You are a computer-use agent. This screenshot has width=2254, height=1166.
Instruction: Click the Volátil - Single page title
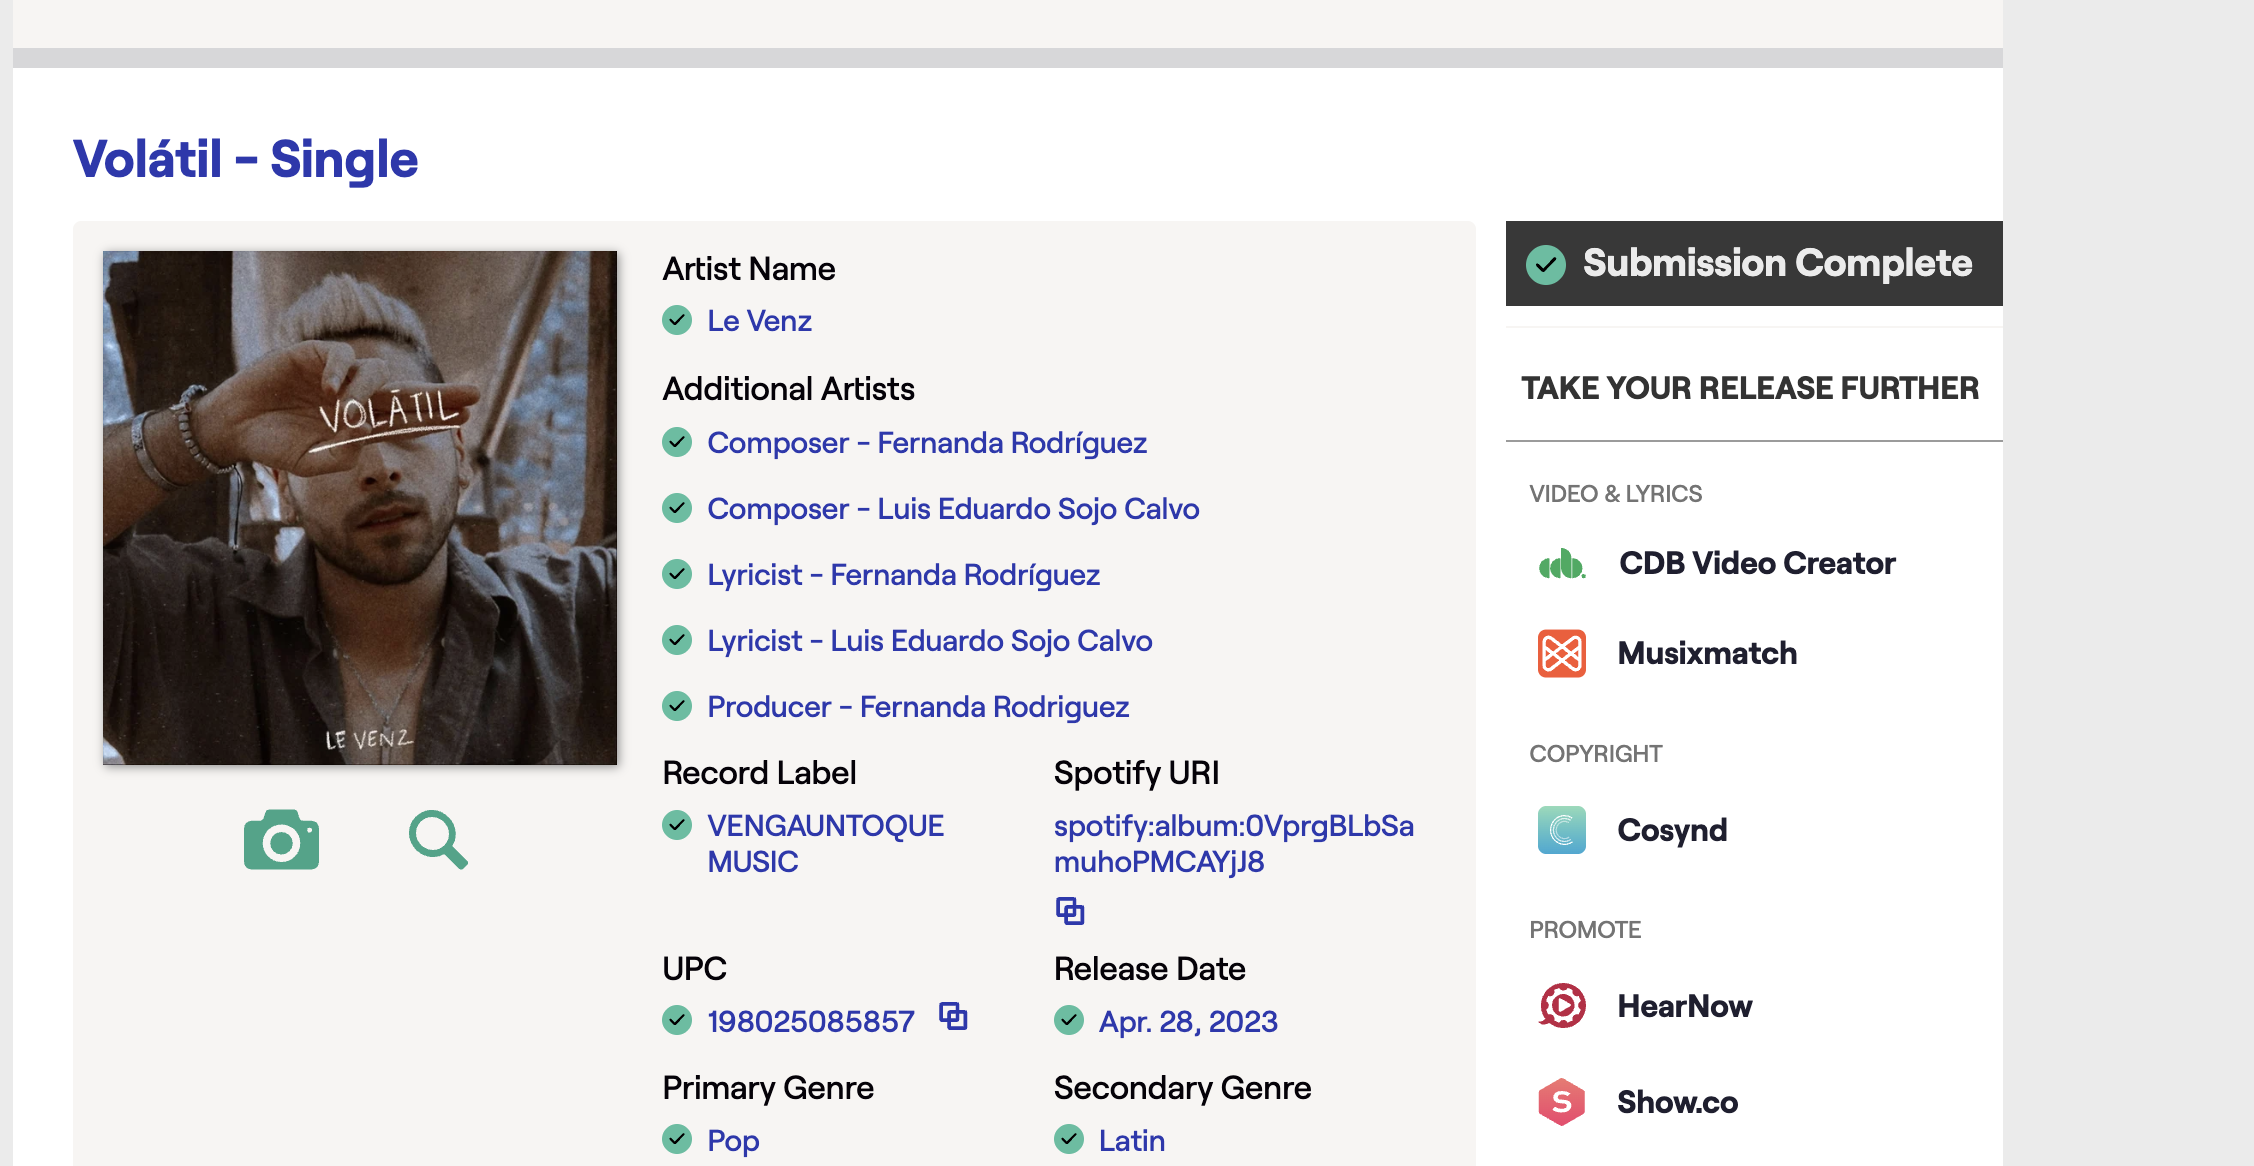[x=246, y=159]
